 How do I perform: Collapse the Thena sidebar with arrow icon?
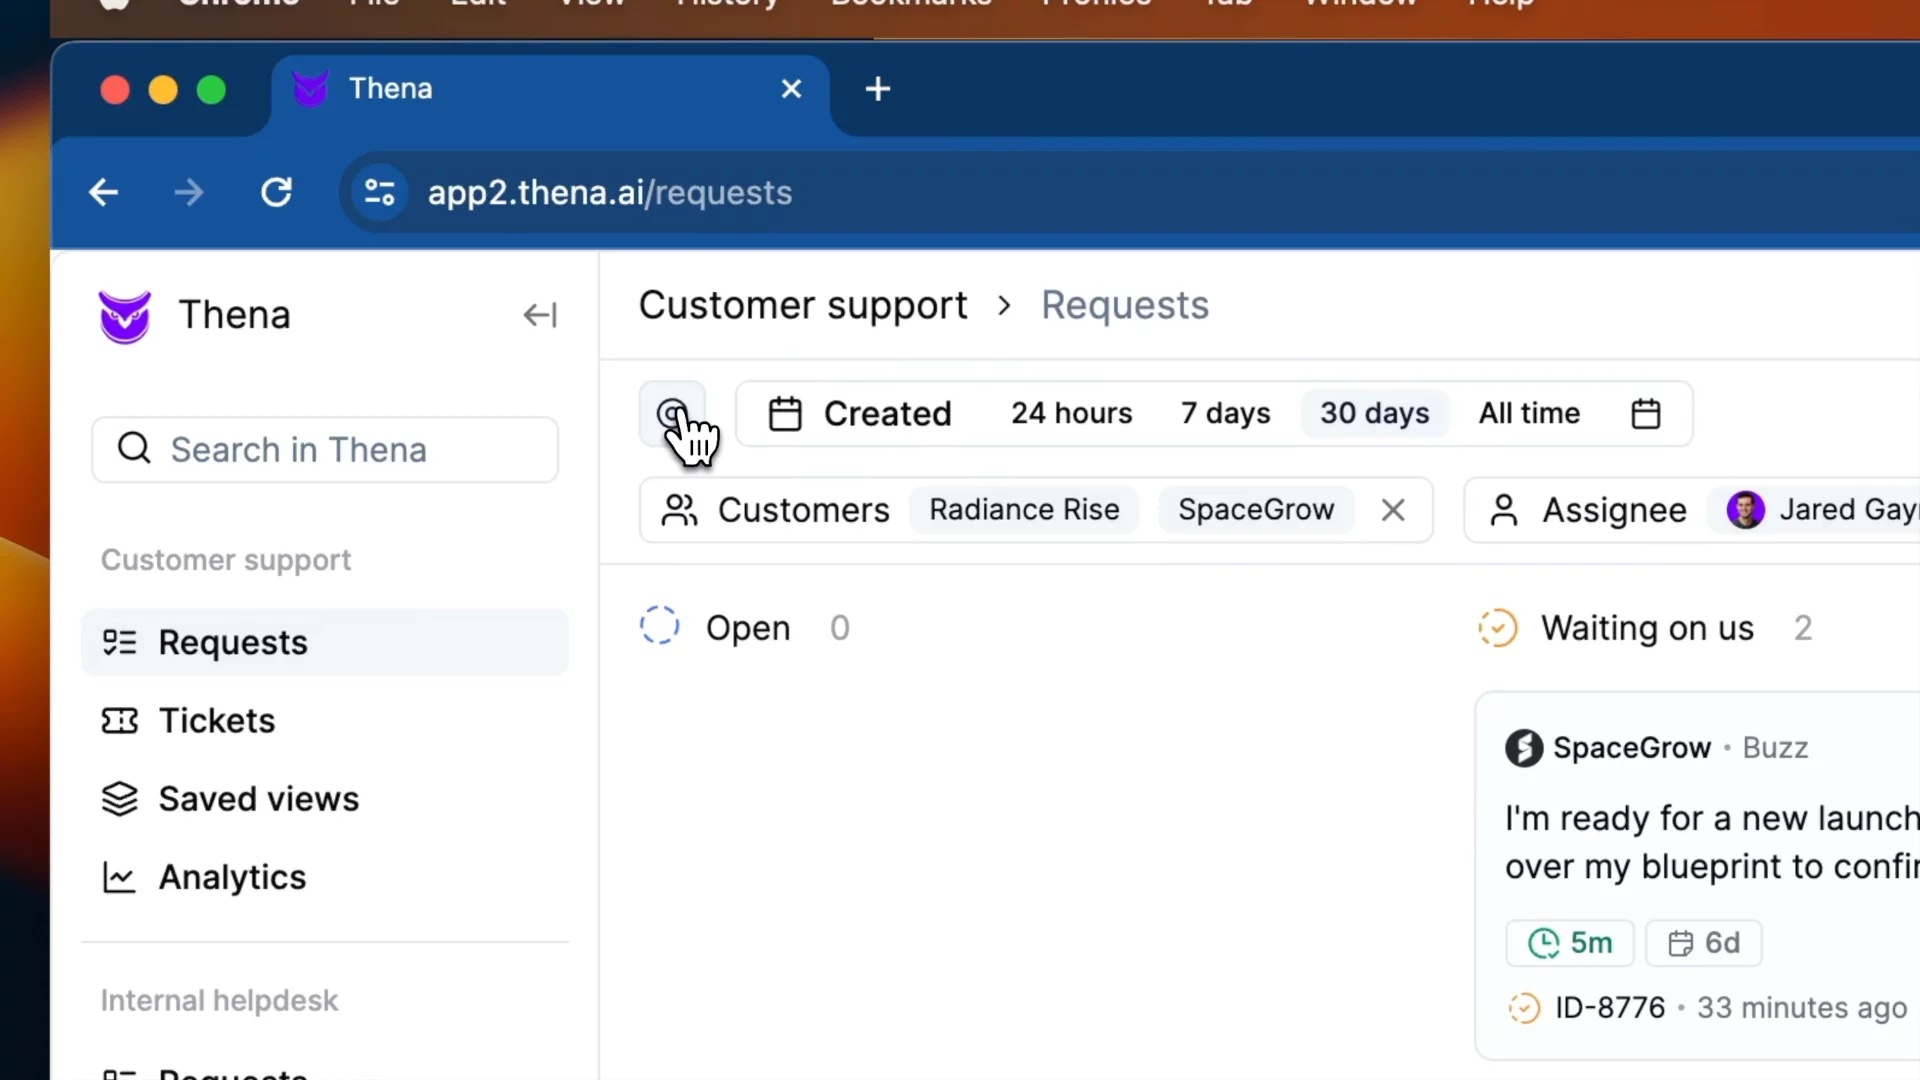539,316
